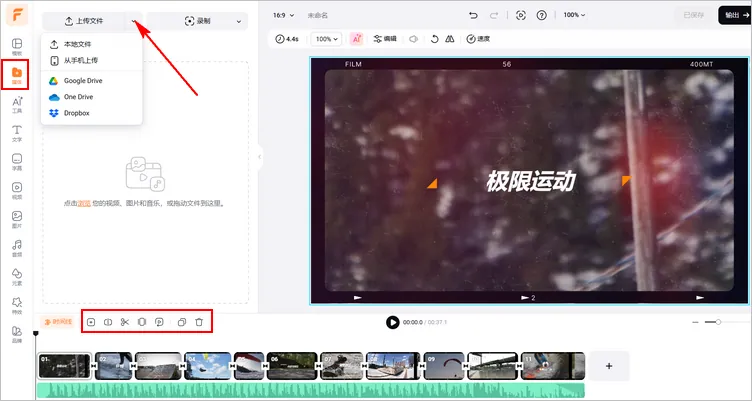Click the crop/freeze frame icon in timeline toolbar

click(x=142, y=322)
